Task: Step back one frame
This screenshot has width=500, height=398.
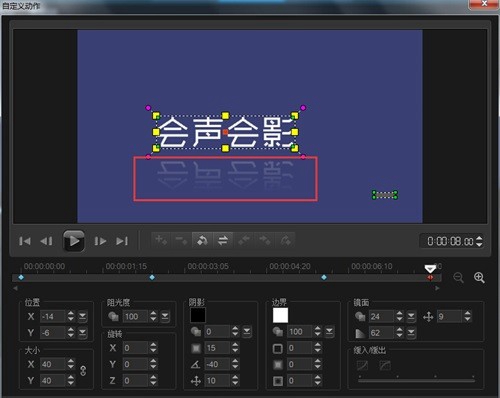Action: pyautogui.click(x=46, y=241)
